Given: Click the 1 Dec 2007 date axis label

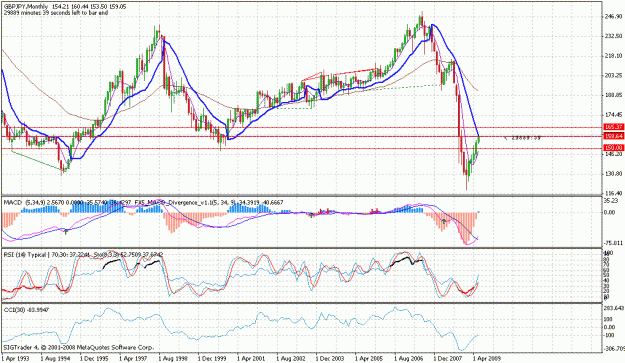Looking at the screenshot, I should click(x=448, y=359).
